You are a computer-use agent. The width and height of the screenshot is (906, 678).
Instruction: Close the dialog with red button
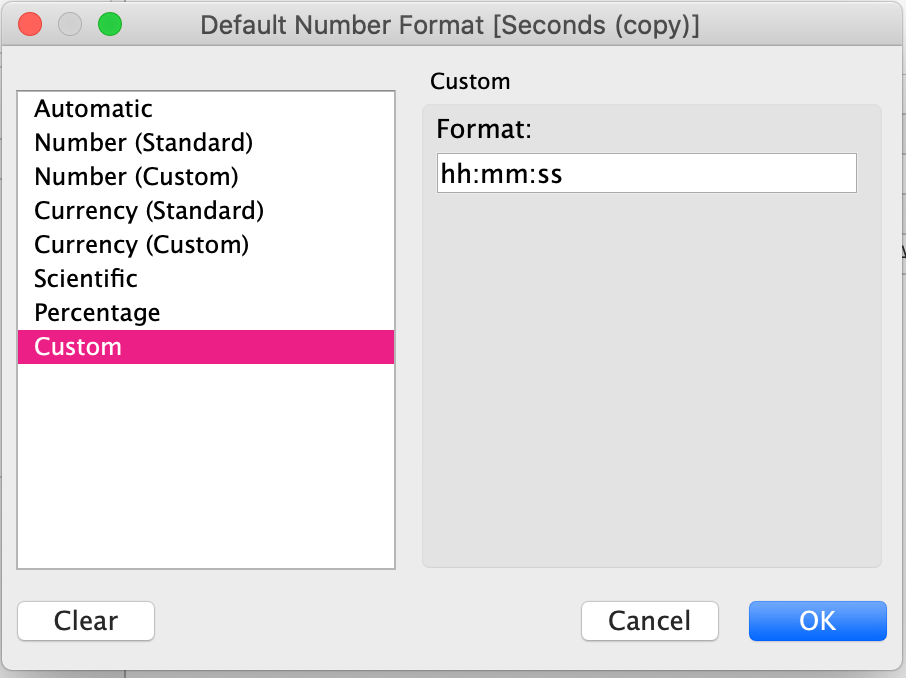tap(31, 25)
